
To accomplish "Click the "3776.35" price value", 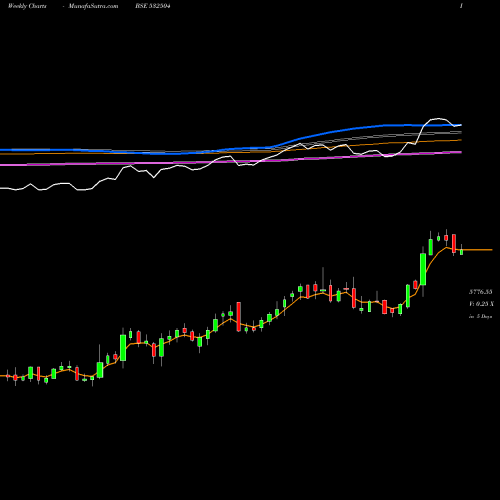I will (481, 292).
